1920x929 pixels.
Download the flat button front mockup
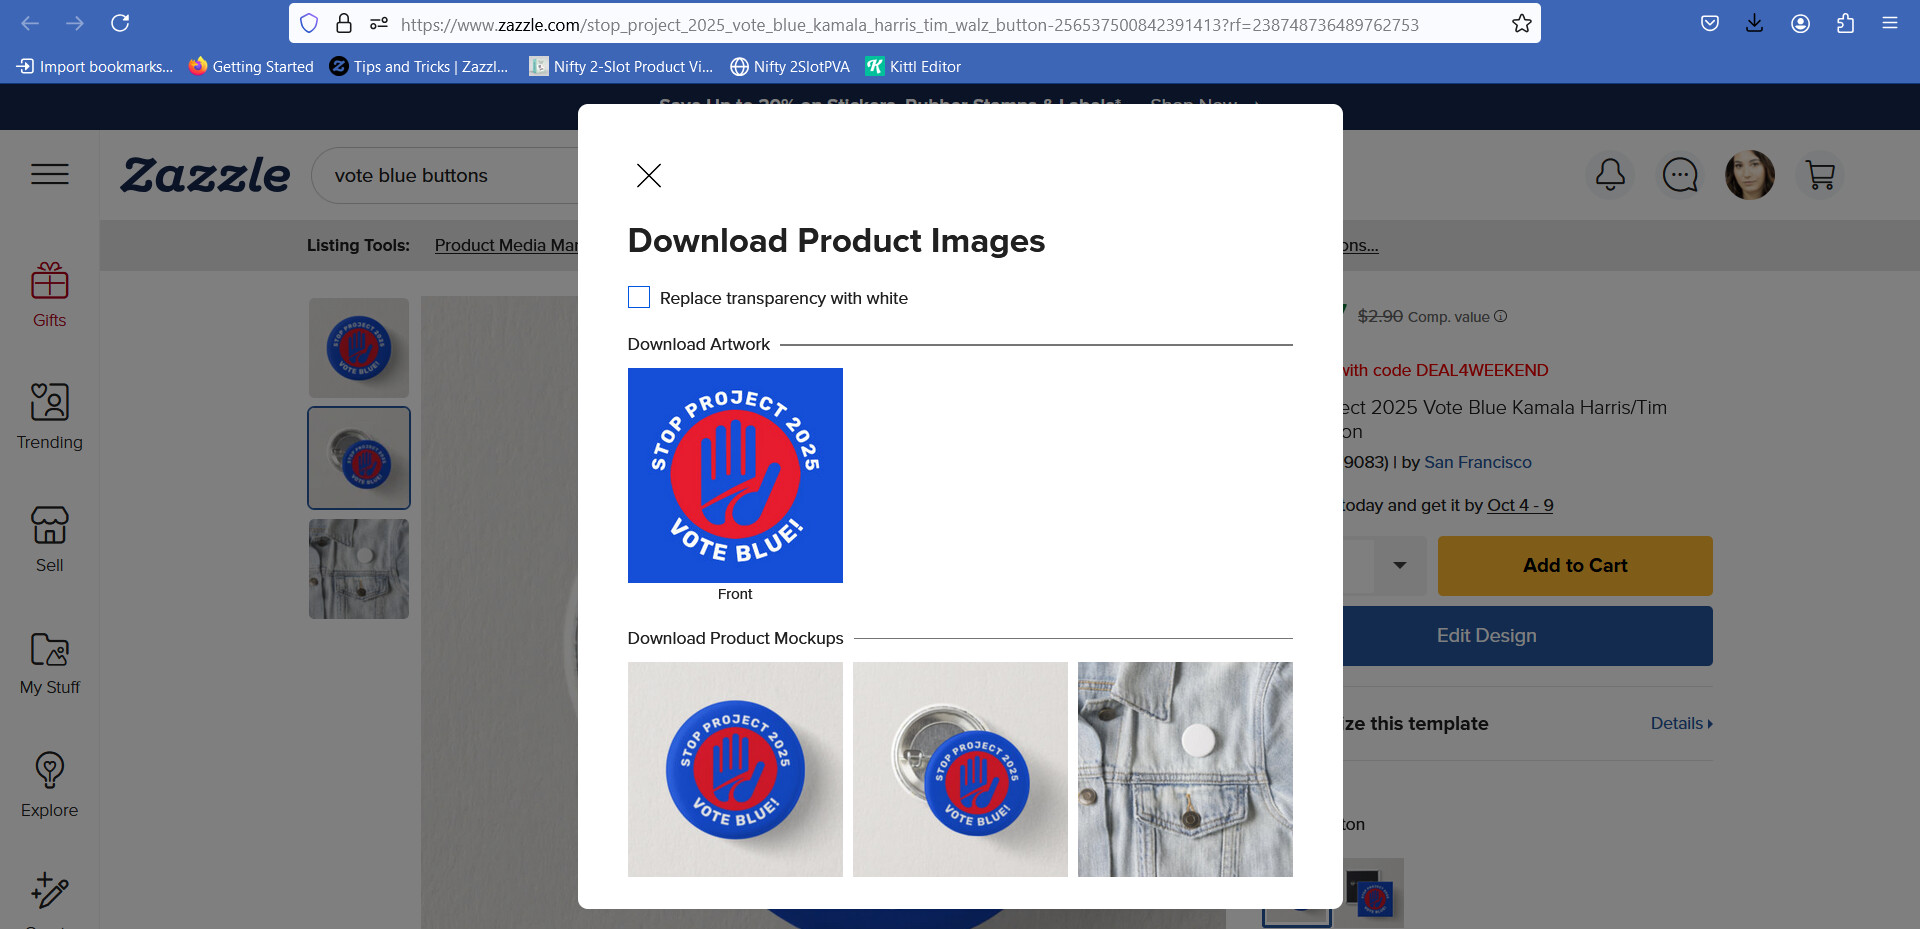click(x=735, y=769)
